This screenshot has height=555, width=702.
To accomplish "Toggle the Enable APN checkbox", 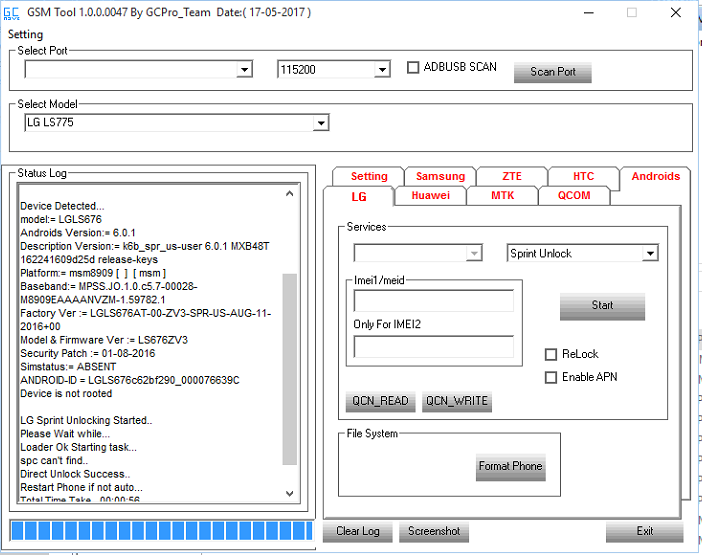I will pos(551,377).
